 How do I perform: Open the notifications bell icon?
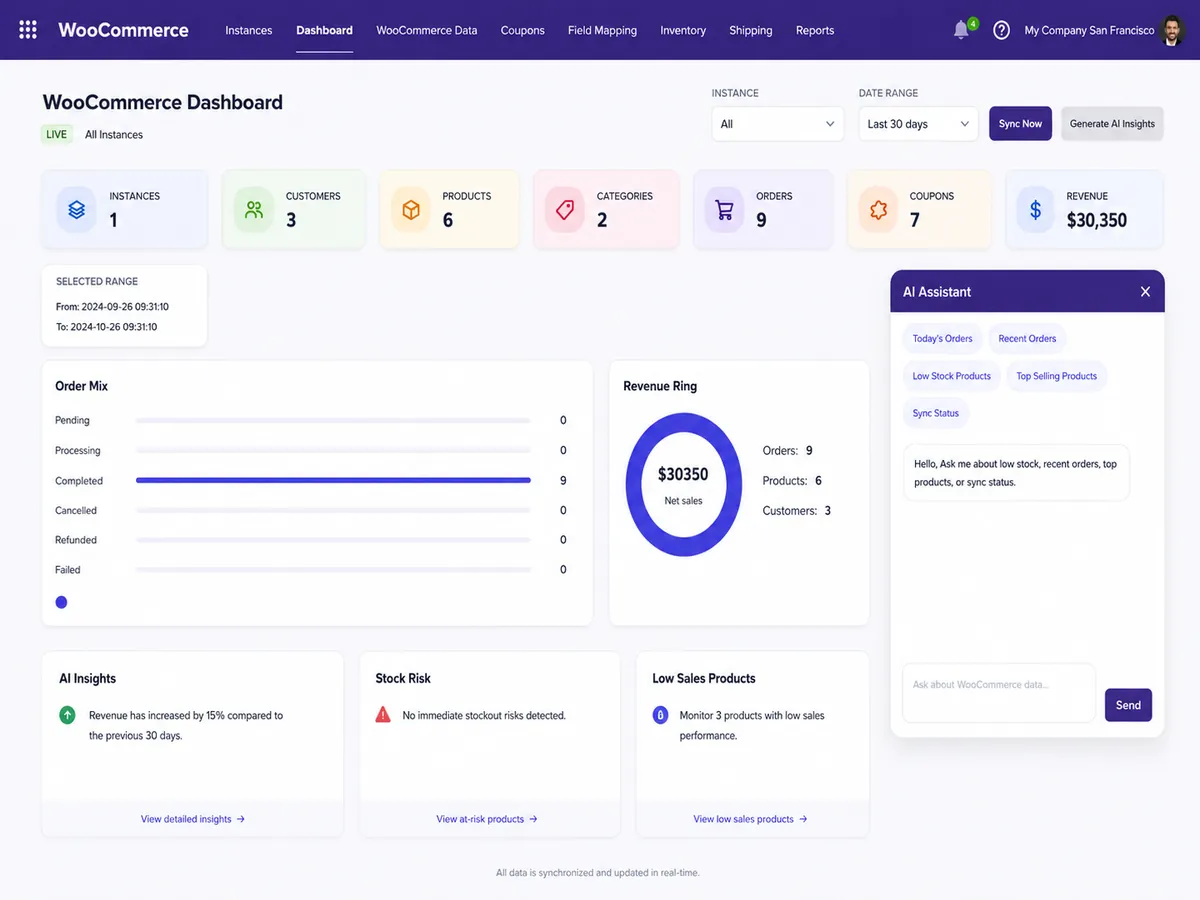pyautogui.click(x=961, y=30)
